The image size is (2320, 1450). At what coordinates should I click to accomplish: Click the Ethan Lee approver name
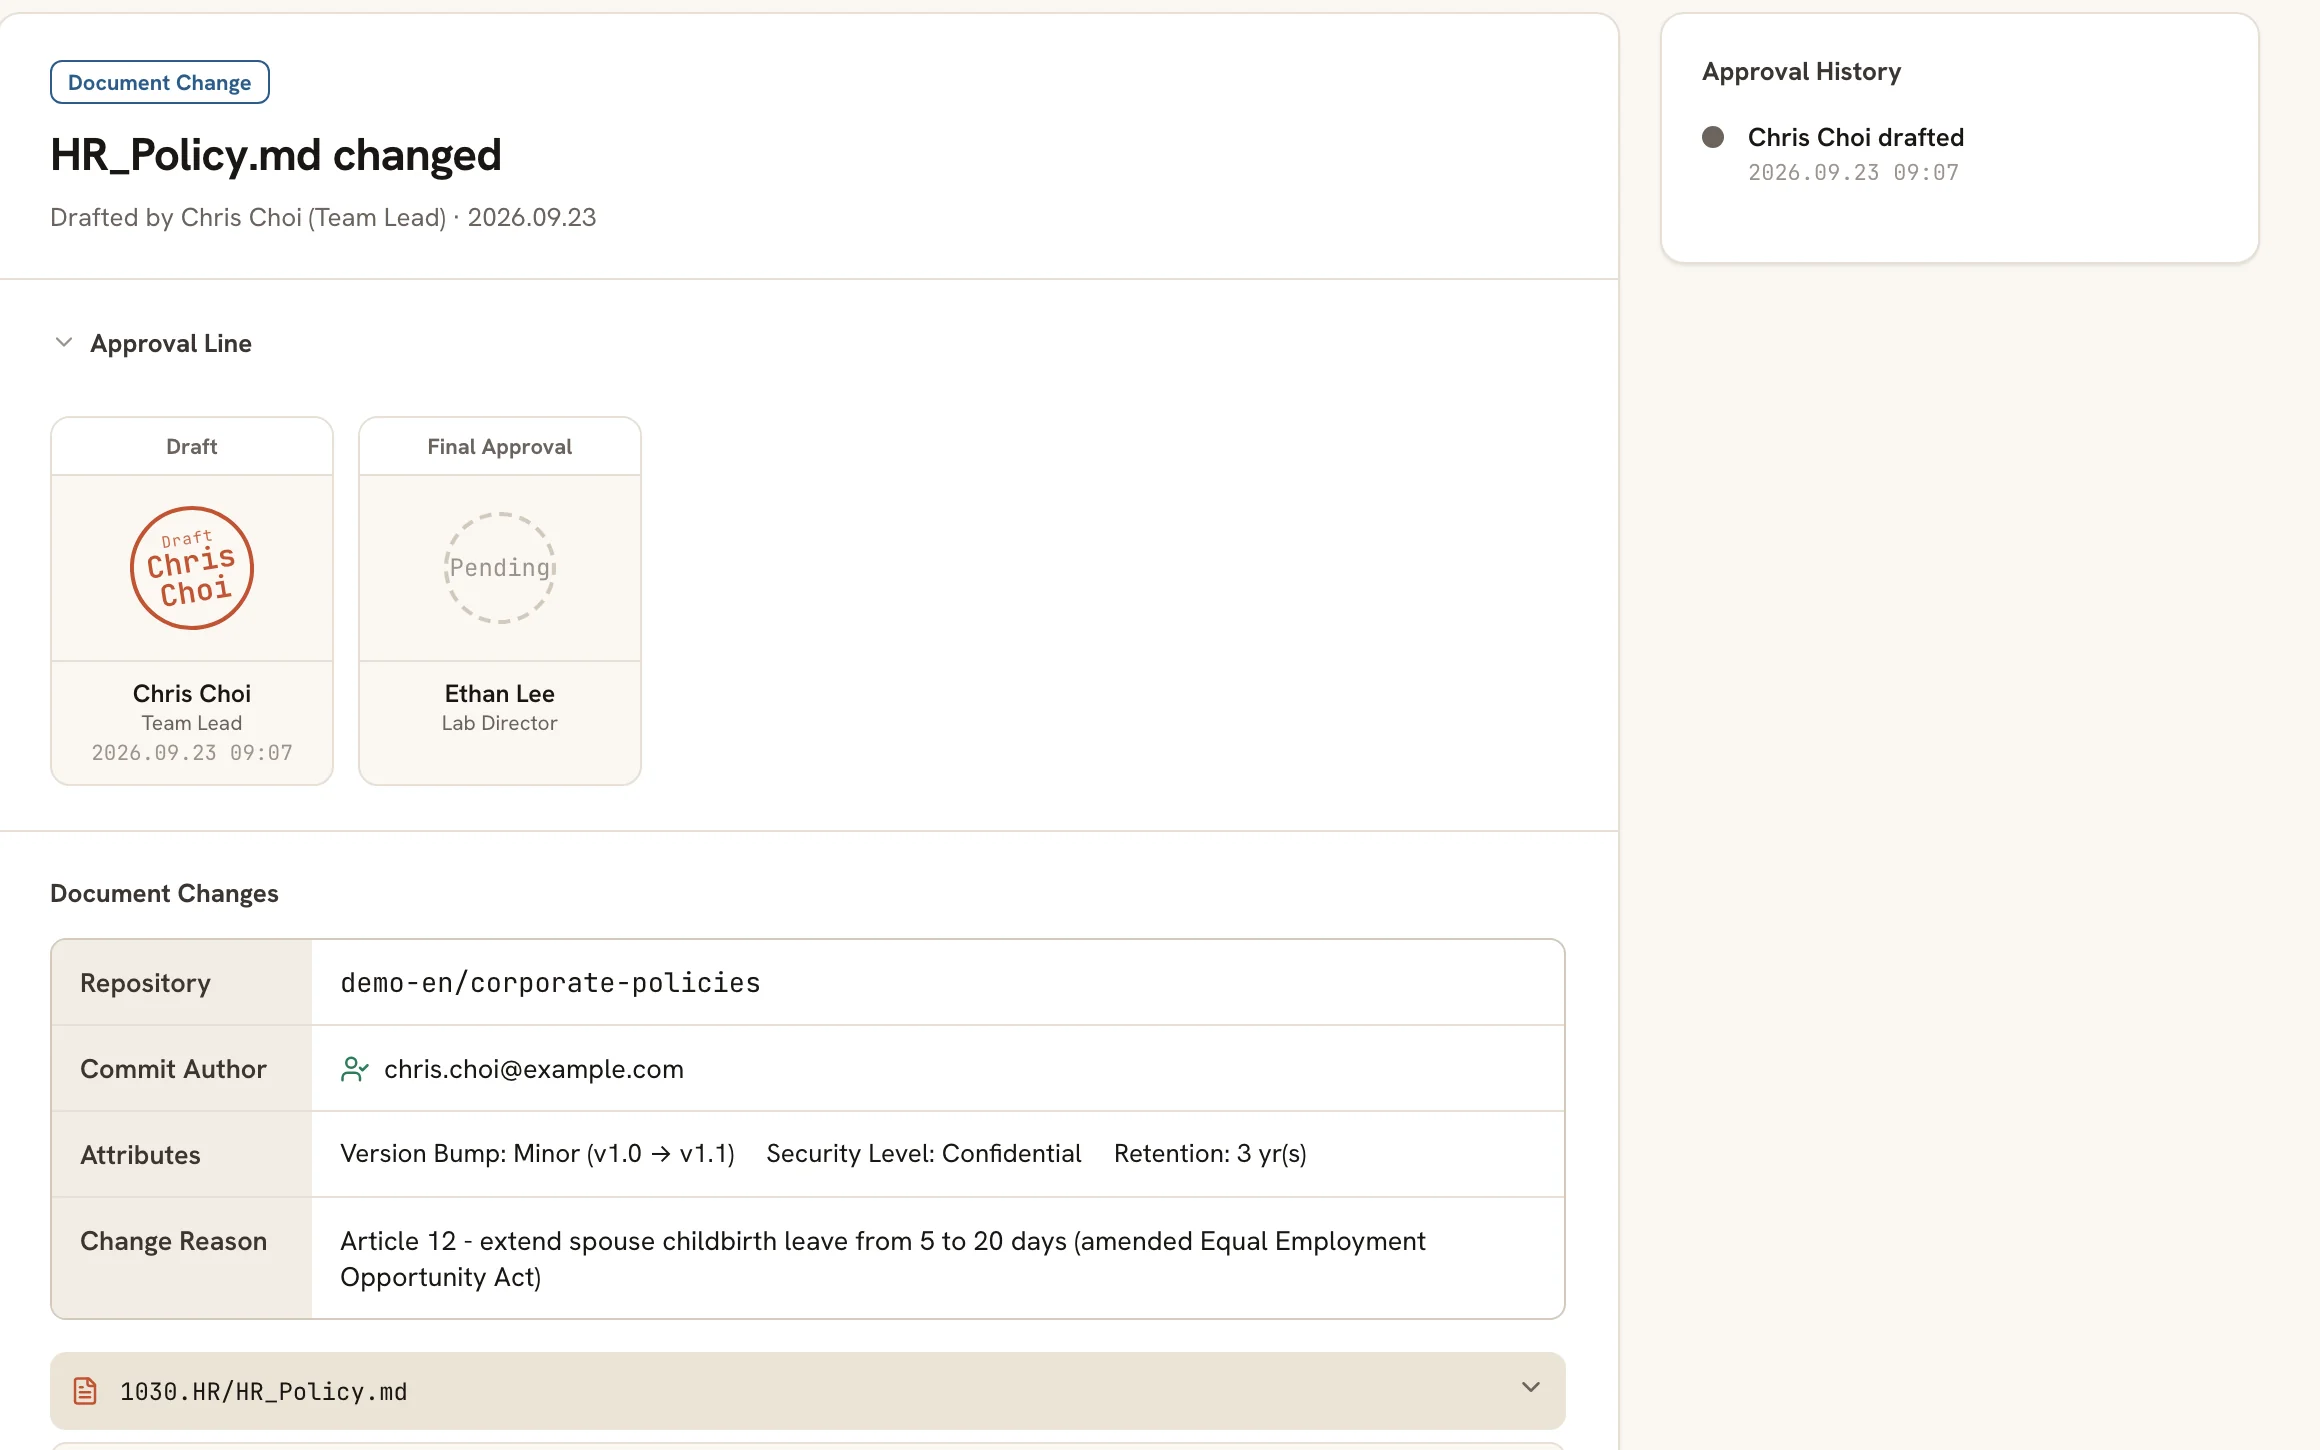click(x=500, y=693)
